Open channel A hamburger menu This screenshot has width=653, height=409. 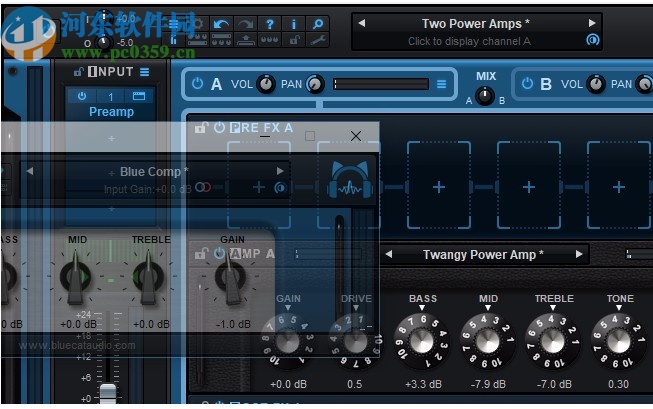point(441,84)
